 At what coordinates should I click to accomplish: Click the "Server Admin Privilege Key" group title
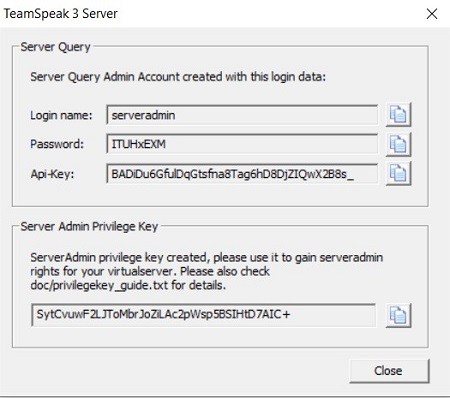89,227
